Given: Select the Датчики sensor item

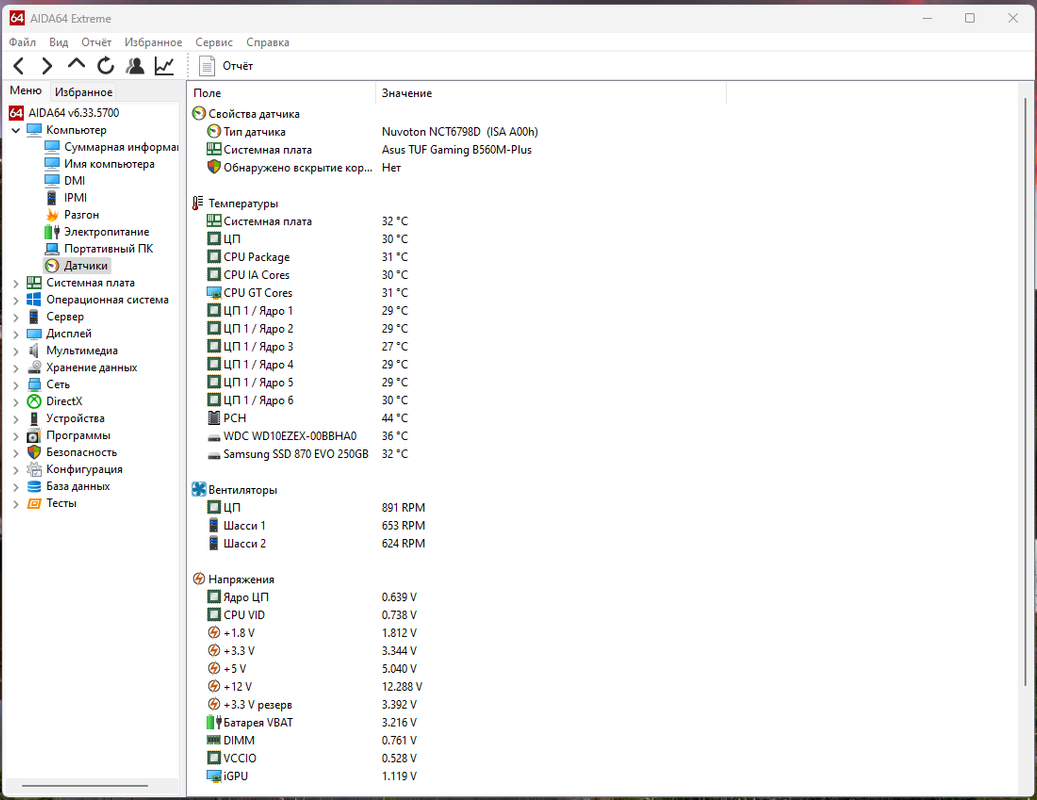Looking at the screenshot, I should [77, 266].
